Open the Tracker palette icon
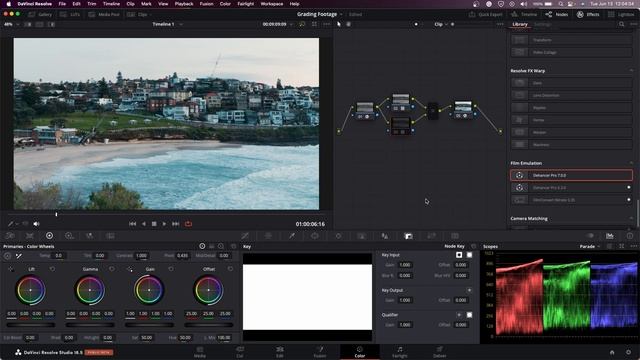This screenshot has height=360, width=640. pos(338,236)
